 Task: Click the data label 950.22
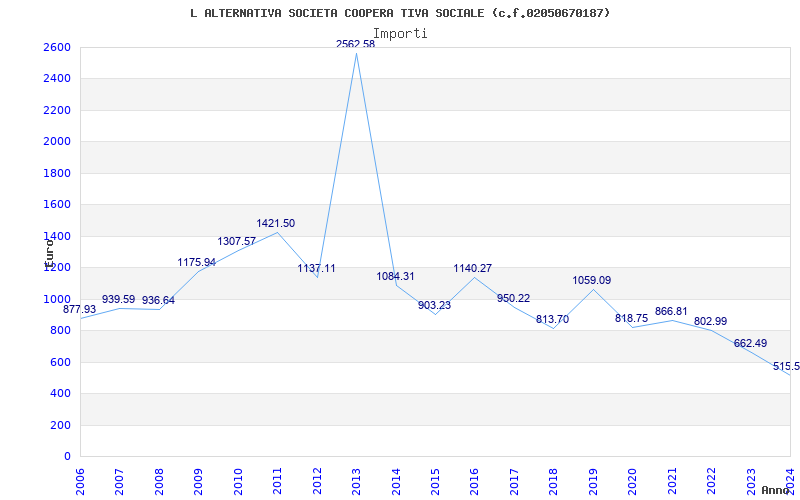point(514,298)
